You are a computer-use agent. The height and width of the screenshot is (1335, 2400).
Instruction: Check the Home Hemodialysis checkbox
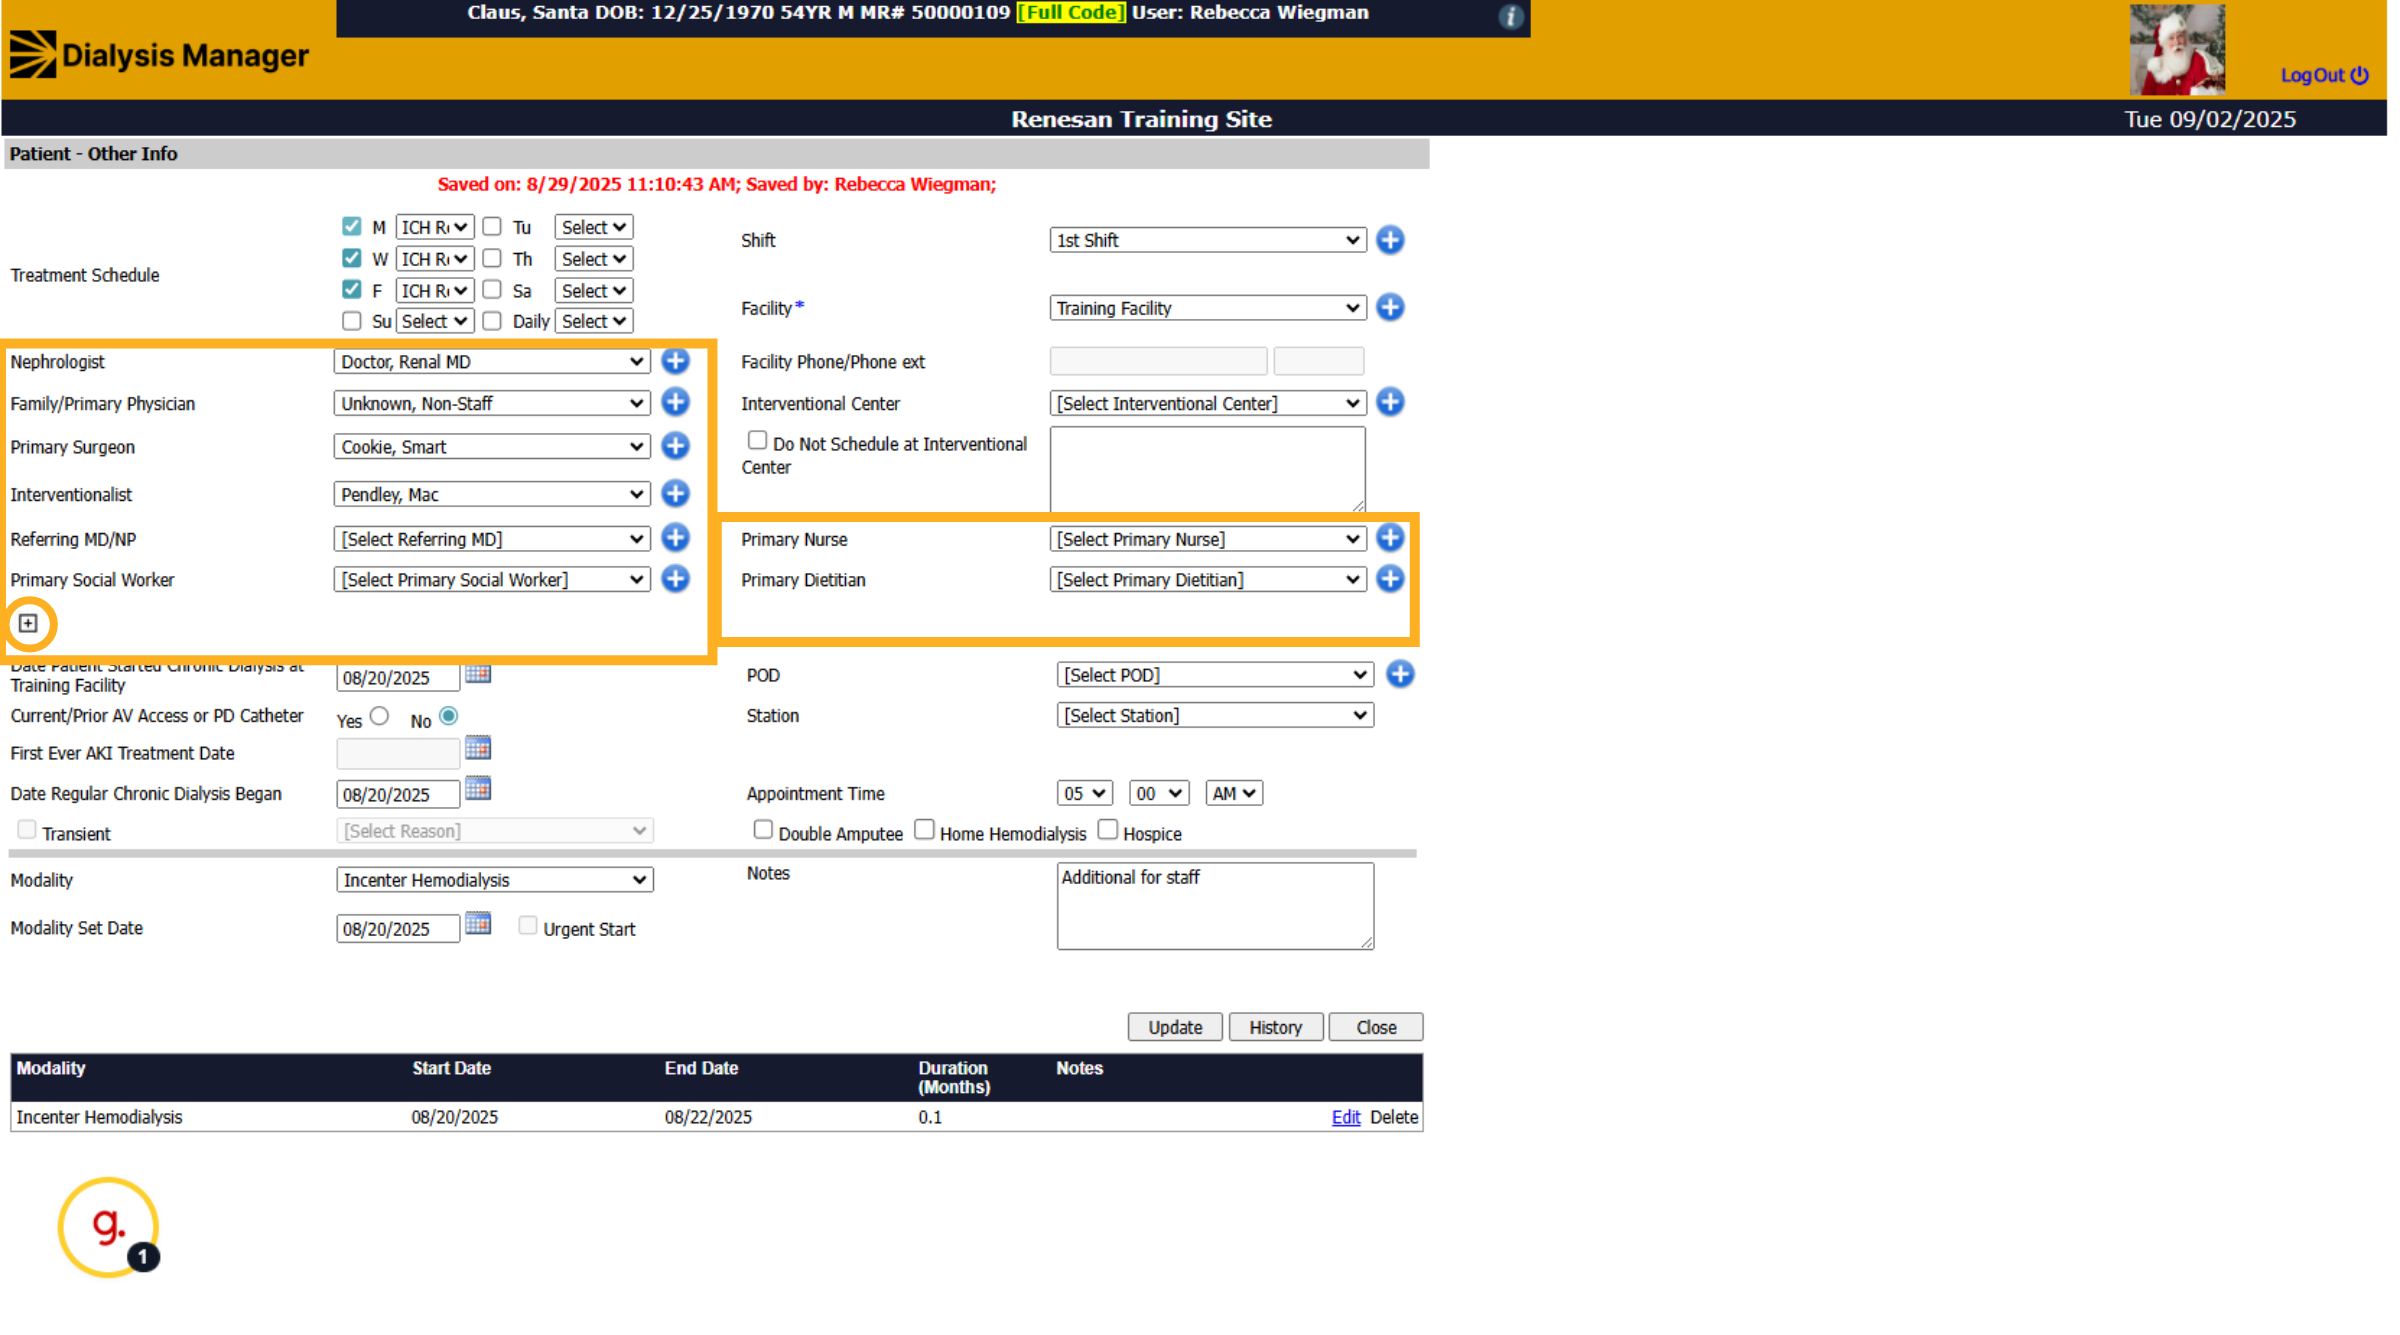point(925,830)
